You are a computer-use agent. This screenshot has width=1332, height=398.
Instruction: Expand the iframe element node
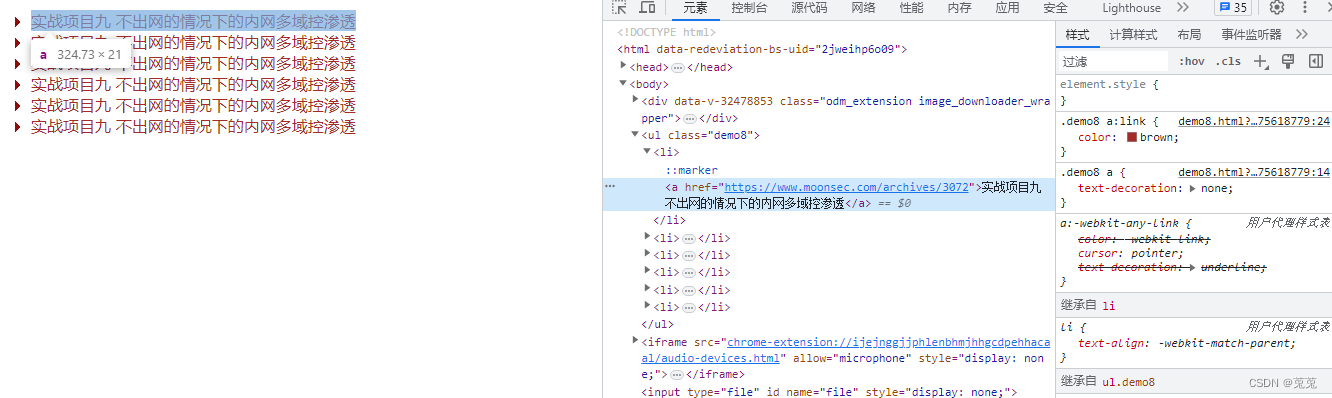pyautogui.click(x=635, y=341)
